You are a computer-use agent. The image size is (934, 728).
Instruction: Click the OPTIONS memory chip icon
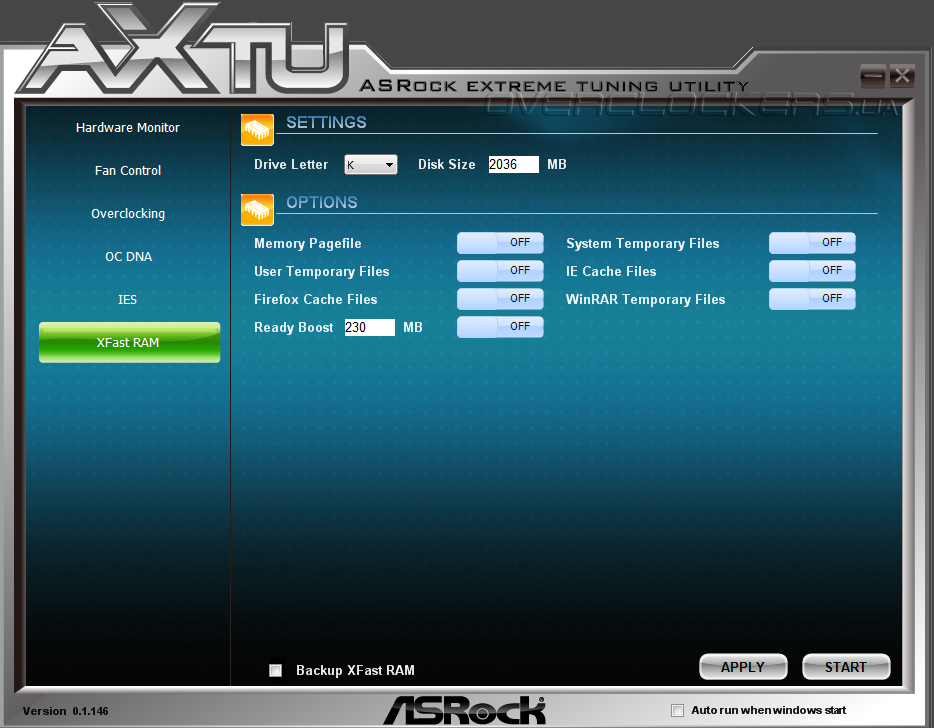pos(257,210)
